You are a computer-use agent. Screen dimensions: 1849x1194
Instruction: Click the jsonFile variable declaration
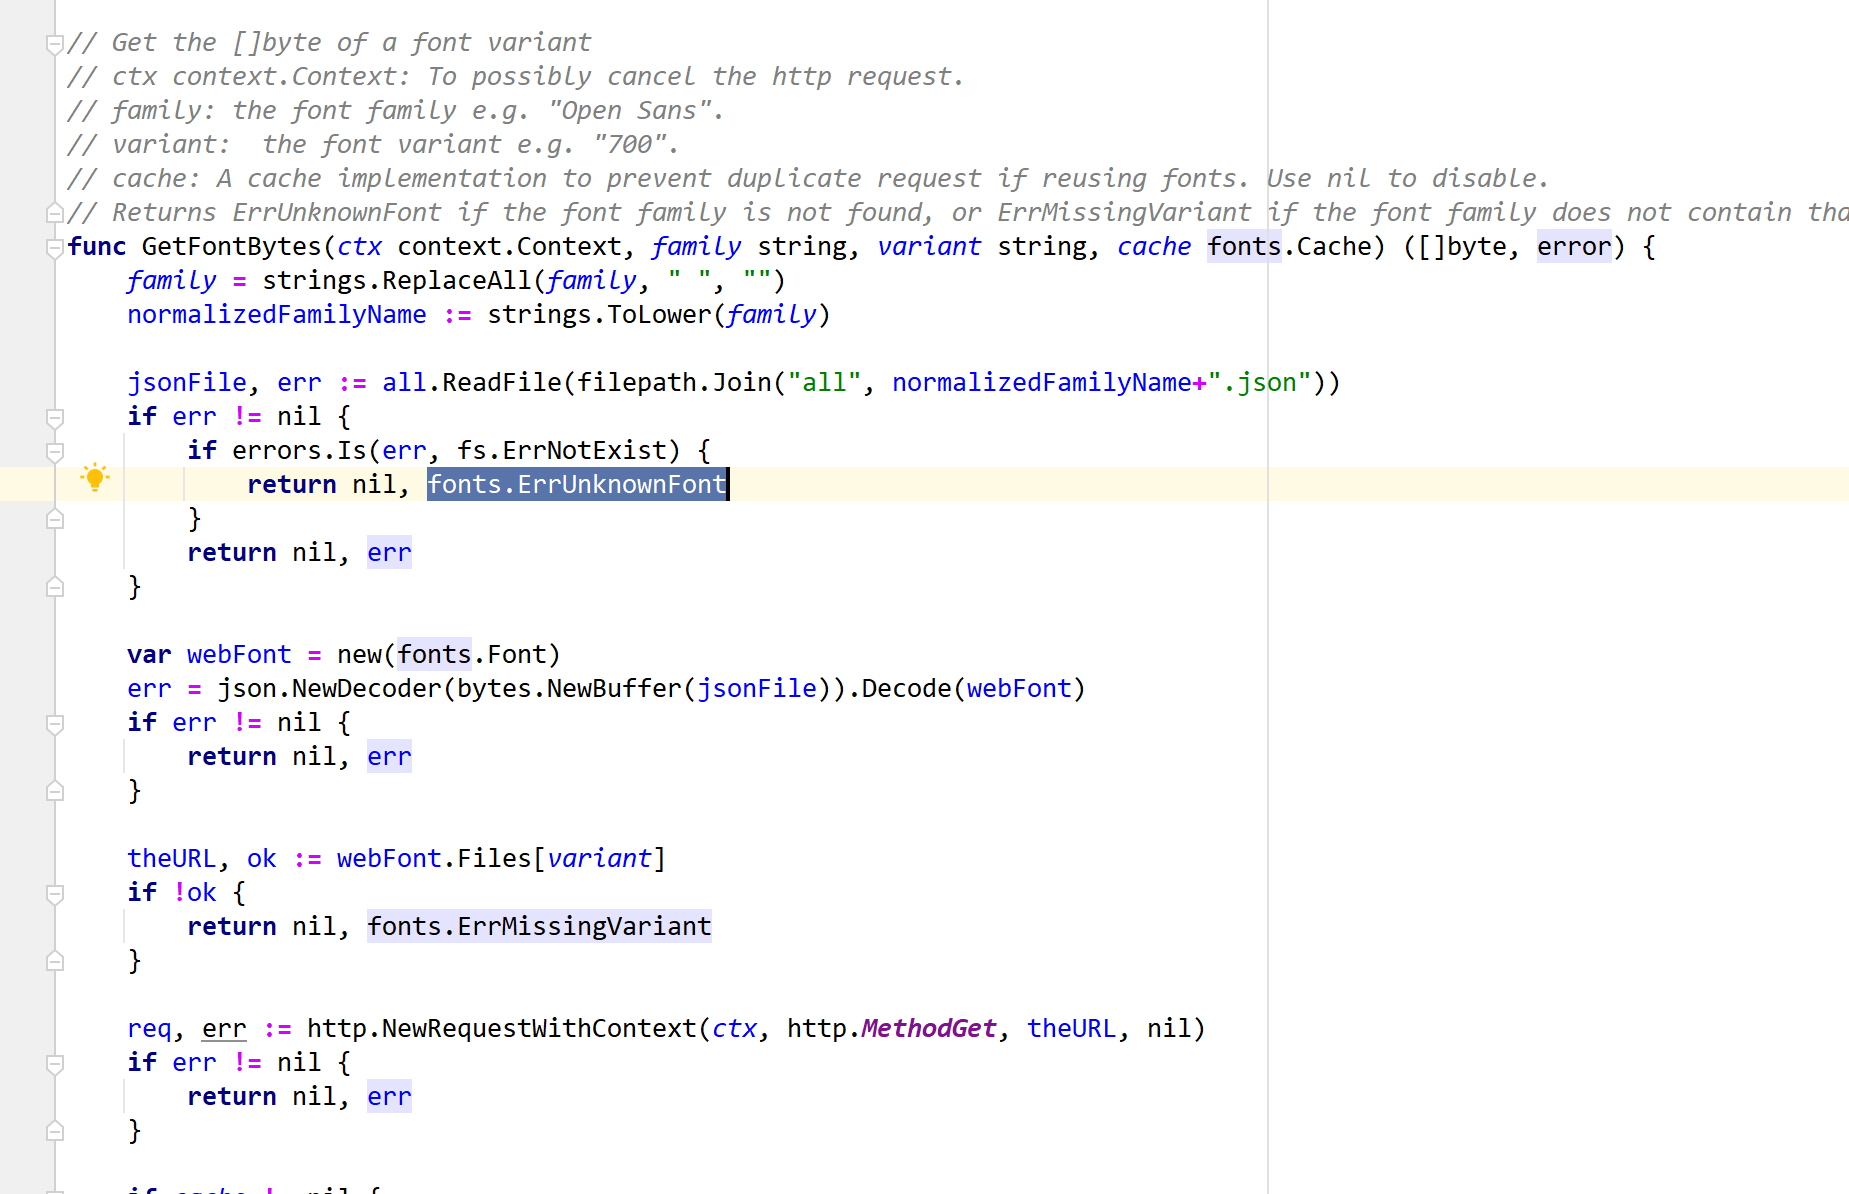click(x=187, y=383)
